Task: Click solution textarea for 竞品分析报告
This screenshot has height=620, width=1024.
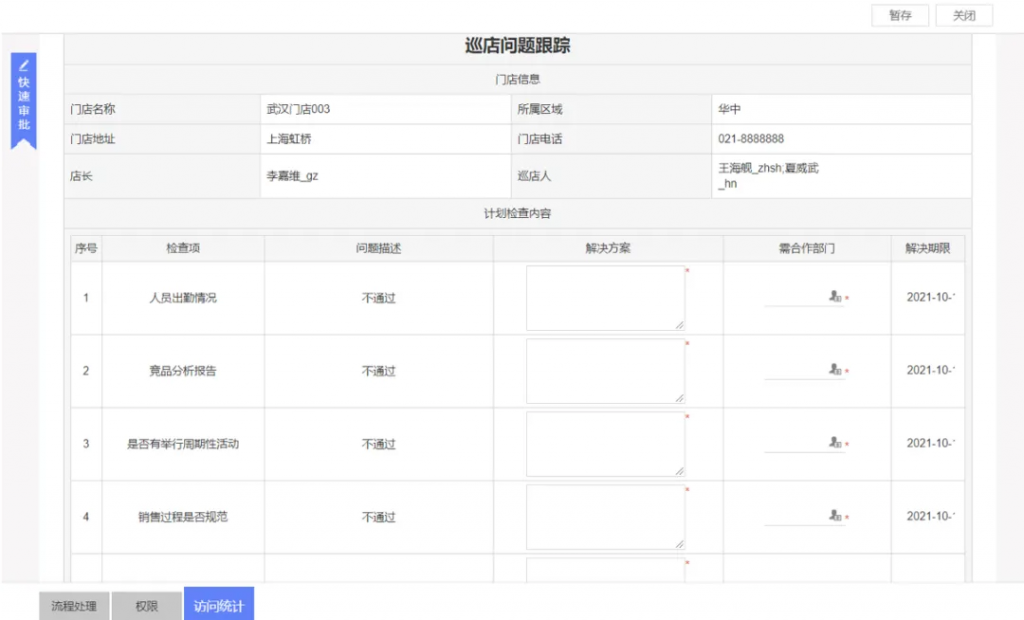Action: coord(605,371)
